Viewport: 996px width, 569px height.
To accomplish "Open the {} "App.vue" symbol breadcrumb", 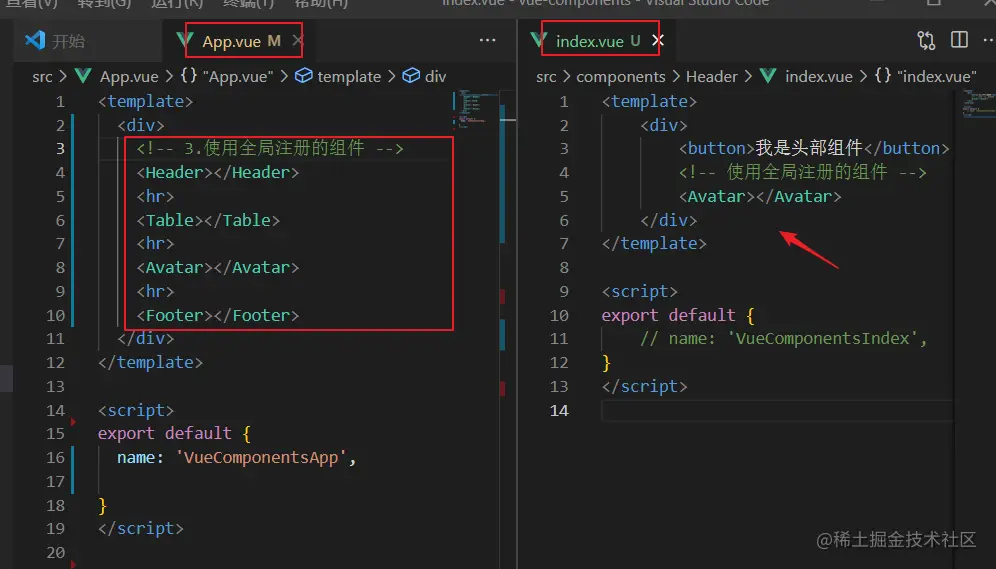I will pyautogui.click(x=227, y=77).
